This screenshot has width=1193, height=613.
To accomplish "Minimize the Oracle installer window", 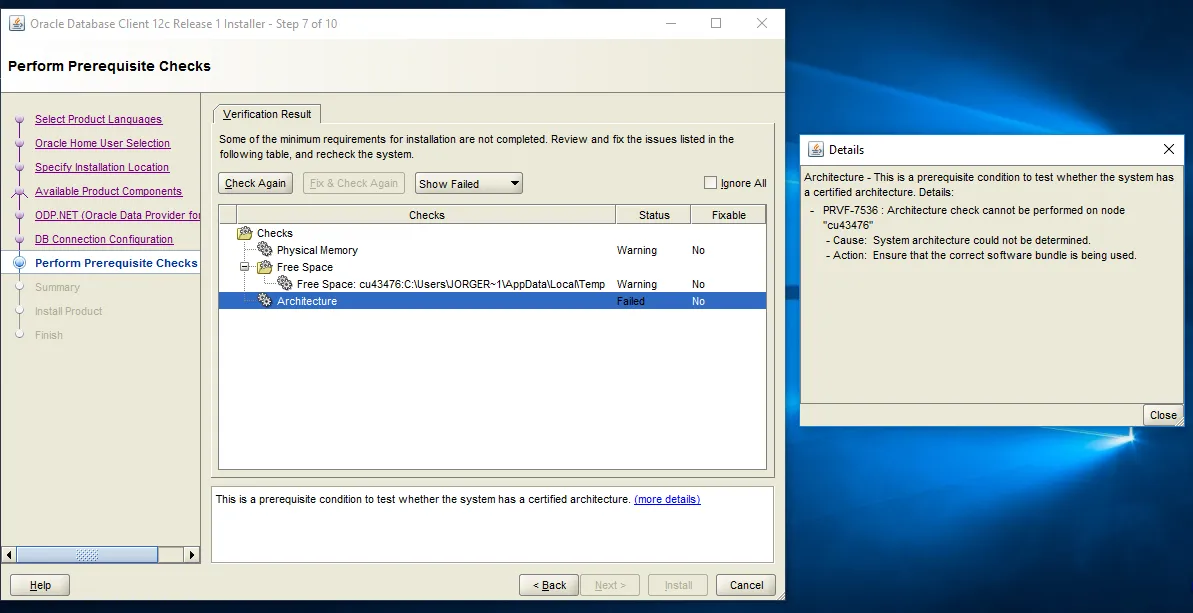I will coord(670,24).
